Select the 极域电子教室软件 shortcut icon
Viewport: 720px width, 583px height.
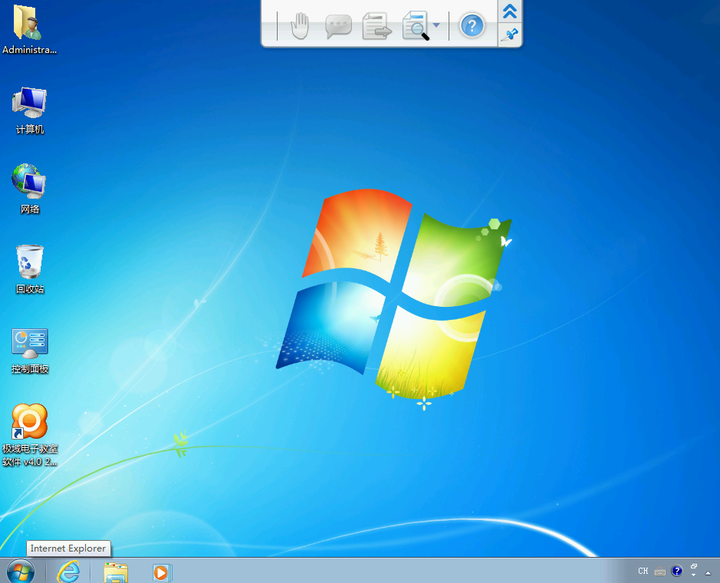point(29,435)
